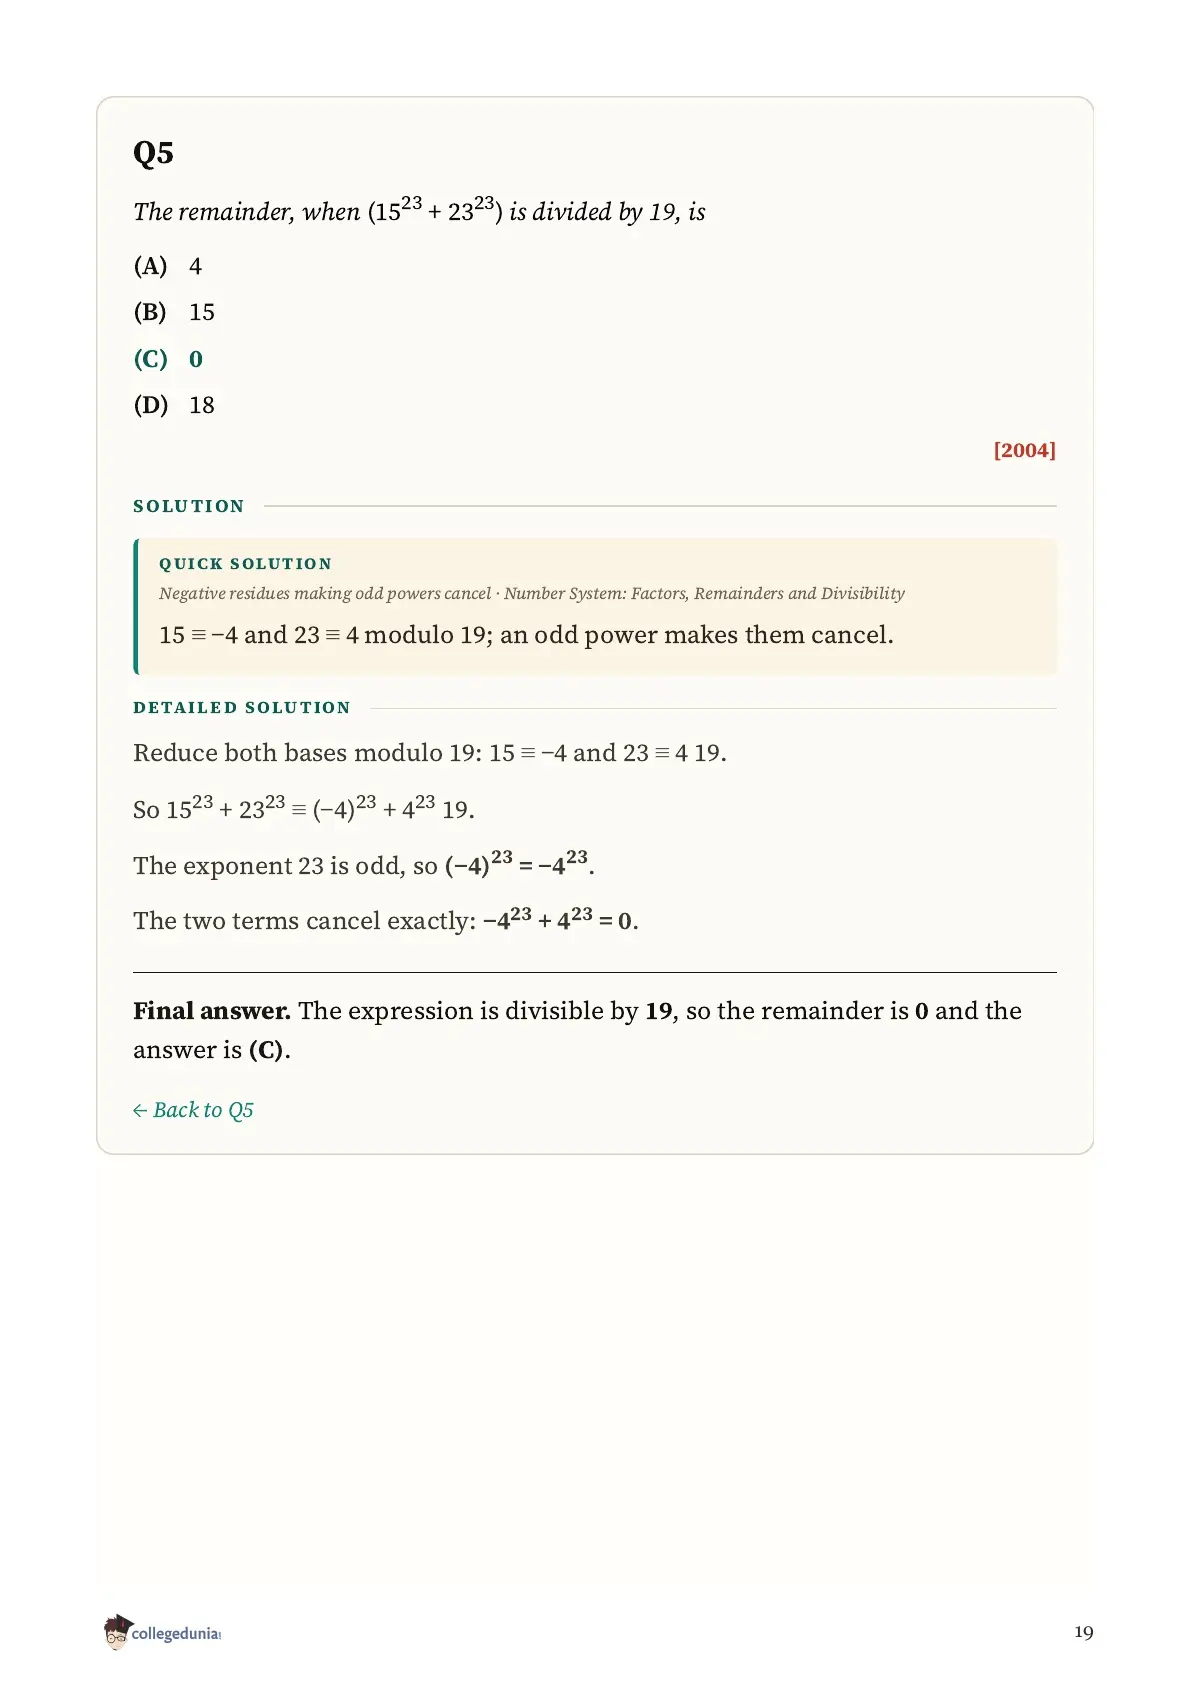The width and height of the screenshot is (1190, 1684).
Task: Click the DETAILED SOLUTION heading
Action: (x=242, y=708)
